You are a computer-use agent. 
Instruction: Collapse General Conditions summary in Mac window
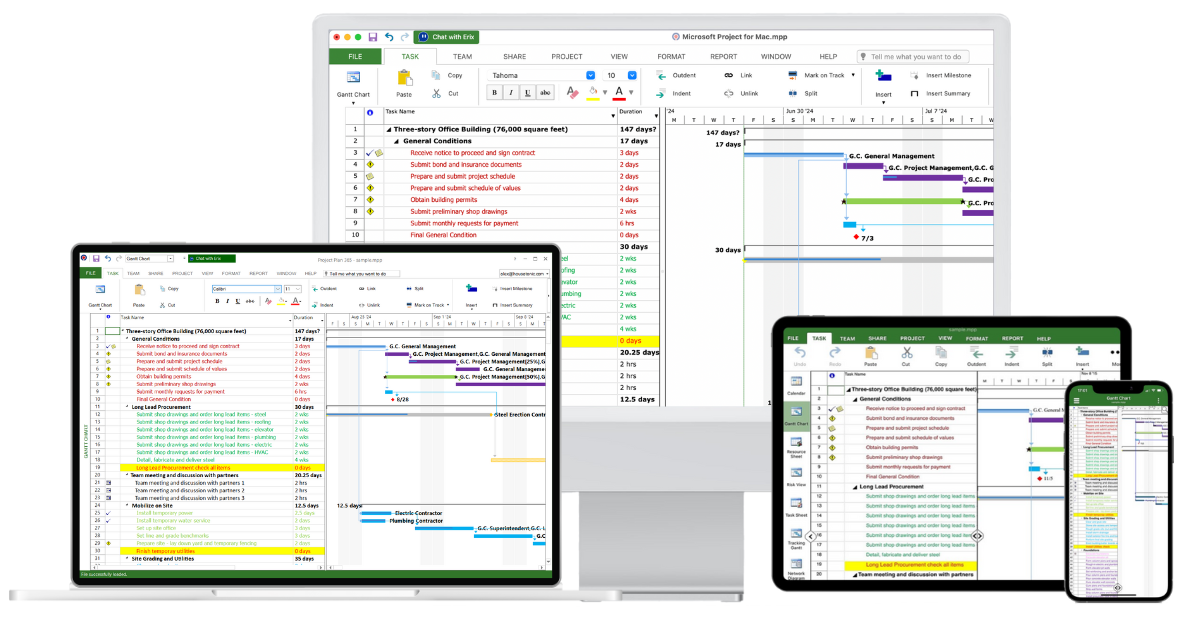[x=397, y=141]
